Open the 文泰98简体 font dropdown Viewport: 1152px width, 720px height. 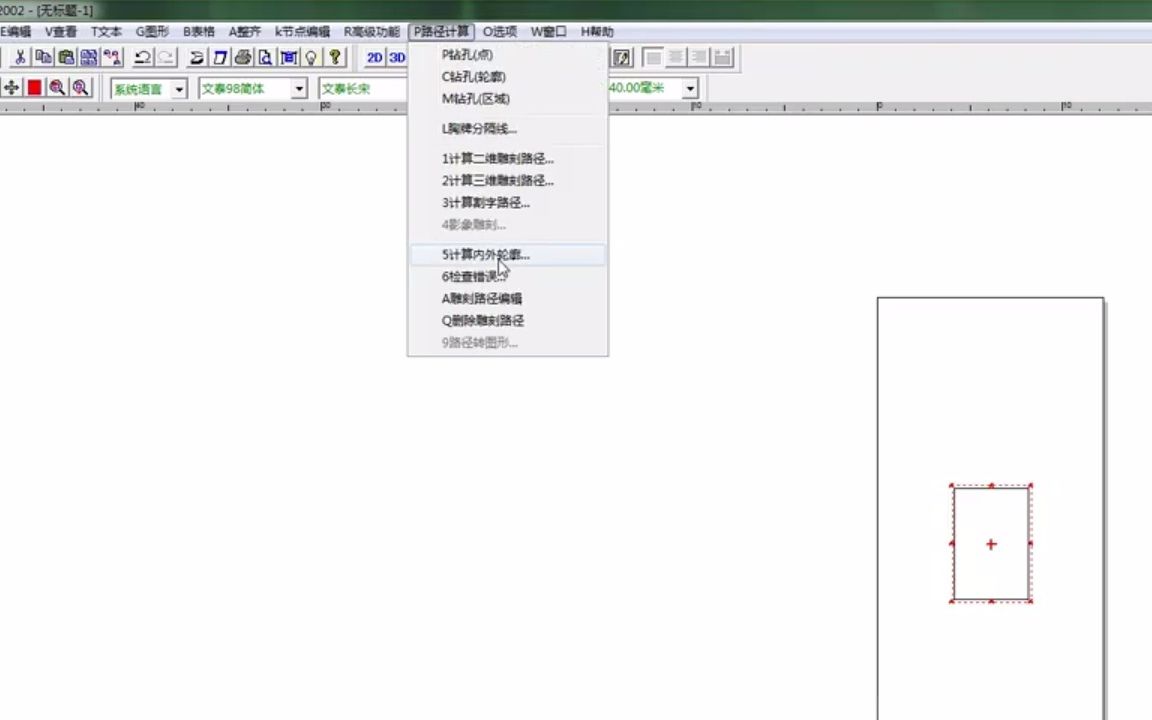click(x=298, y=88)
